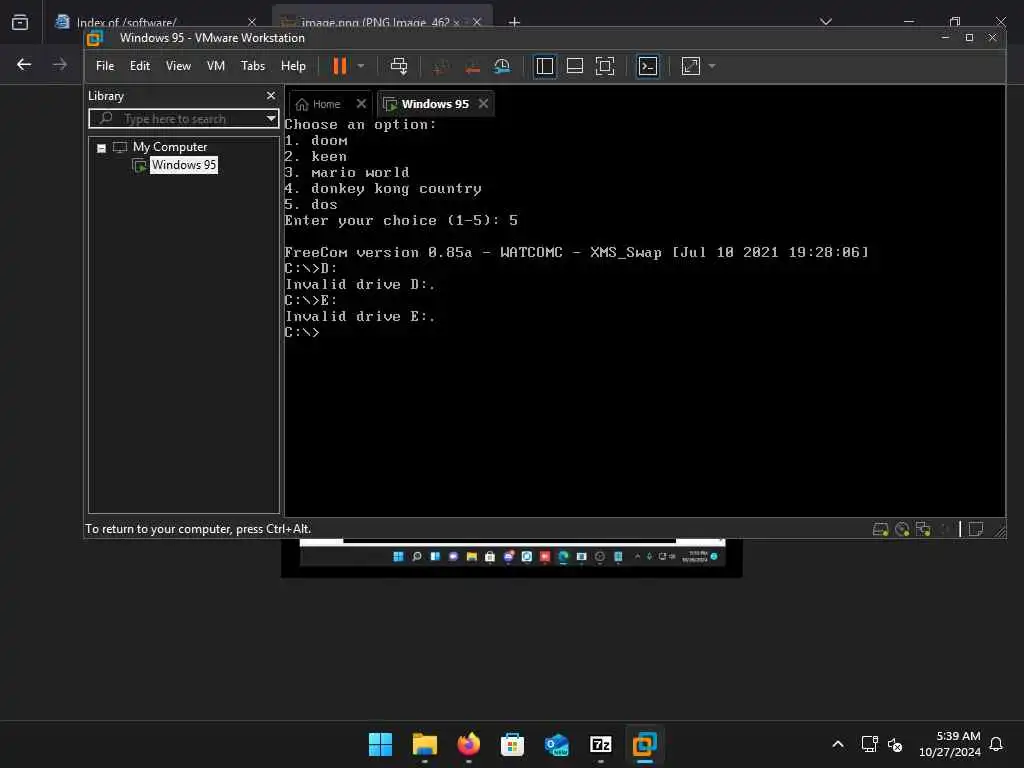Toggle the library sidebar view button
Screen dimensions: 1024x768
[x=544, y=66]
